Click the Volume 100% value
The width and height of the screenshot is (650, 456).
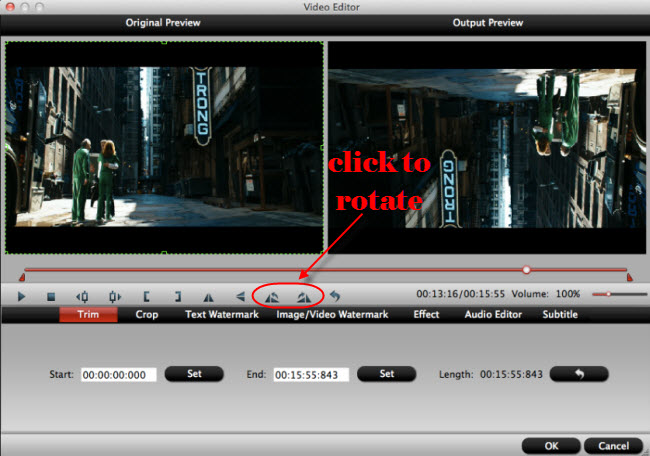568,294
